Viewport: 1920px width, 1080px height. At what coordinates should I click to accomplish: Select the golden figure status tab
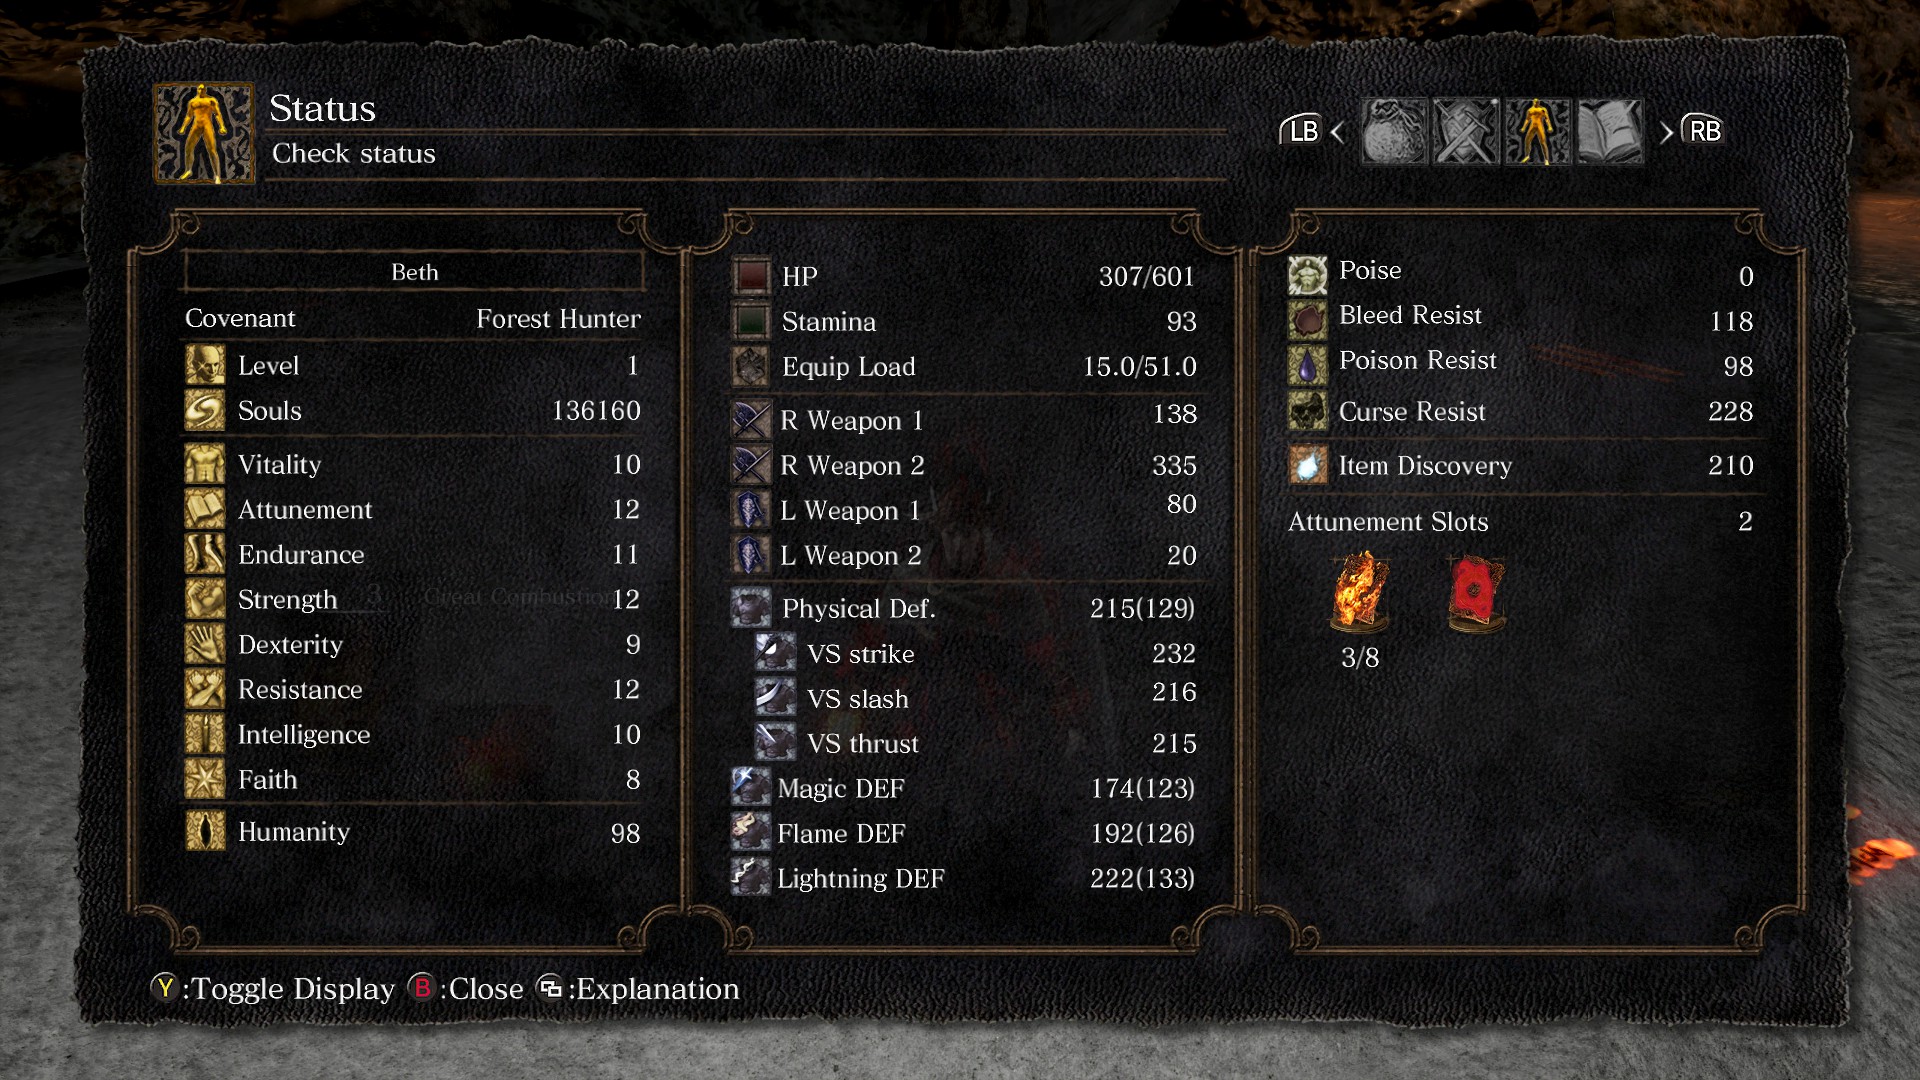[x=1537, y=131]
